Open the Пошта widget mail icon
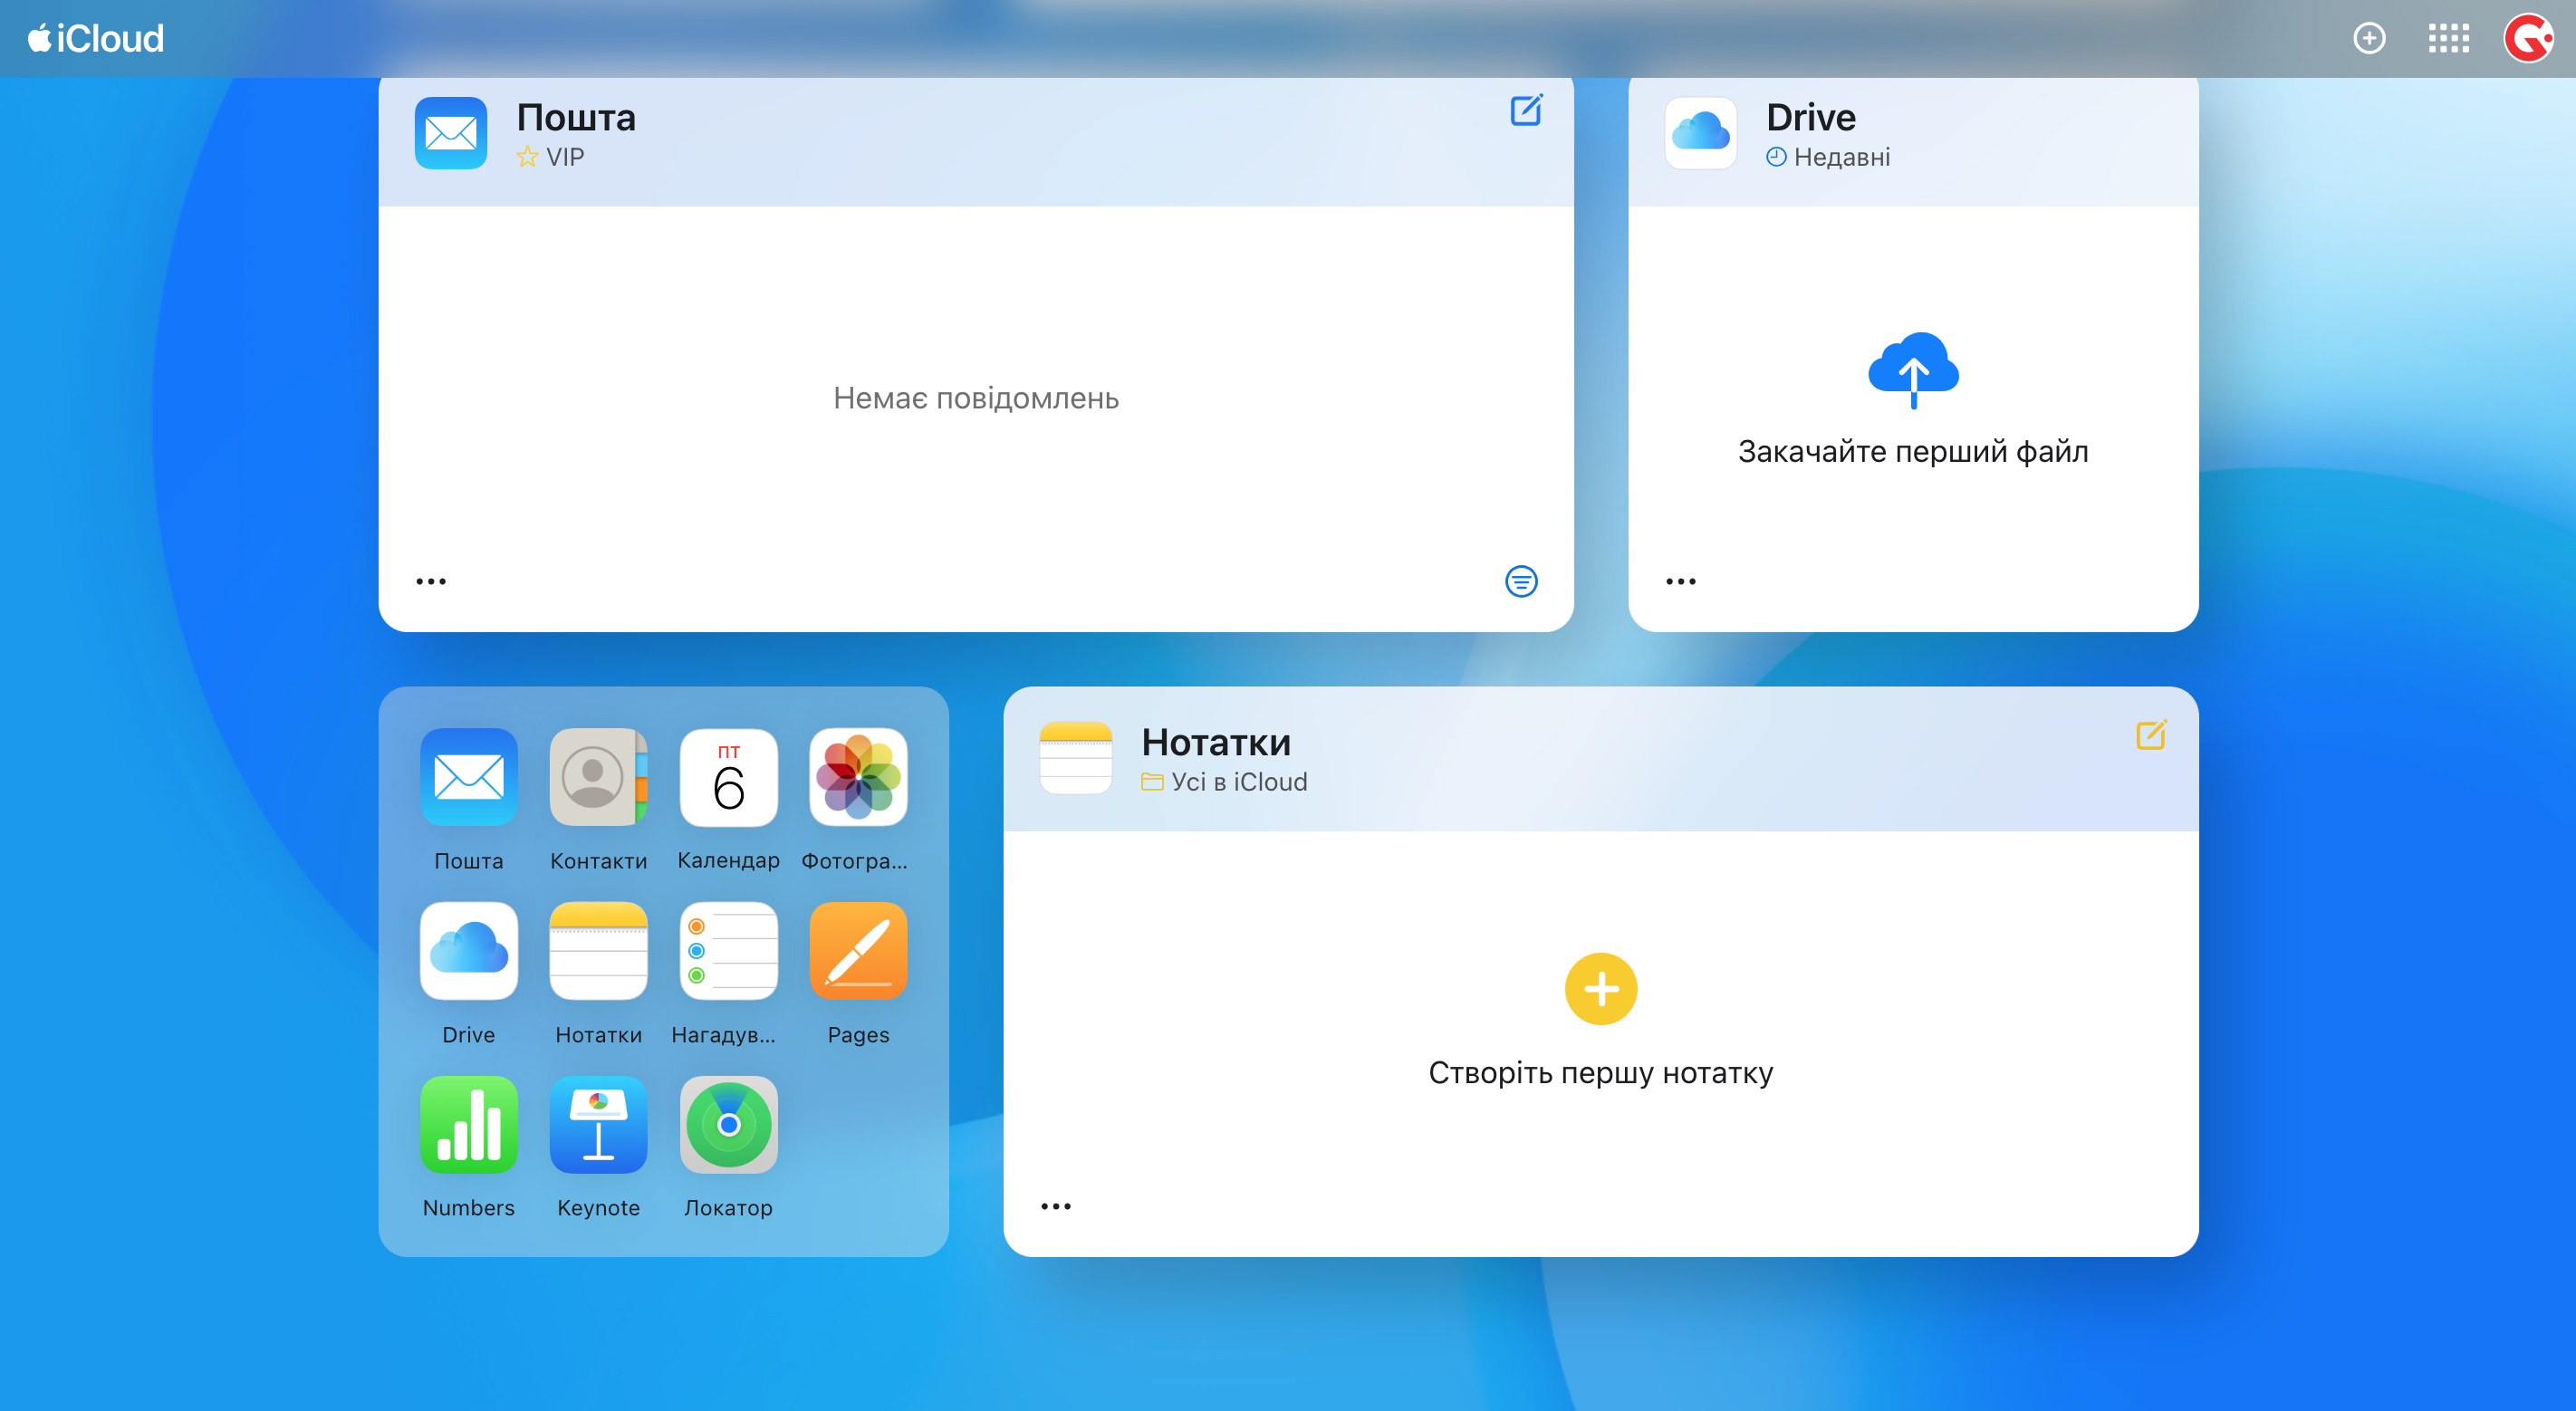This screenshot has height=1411, width=2576. 451,132
